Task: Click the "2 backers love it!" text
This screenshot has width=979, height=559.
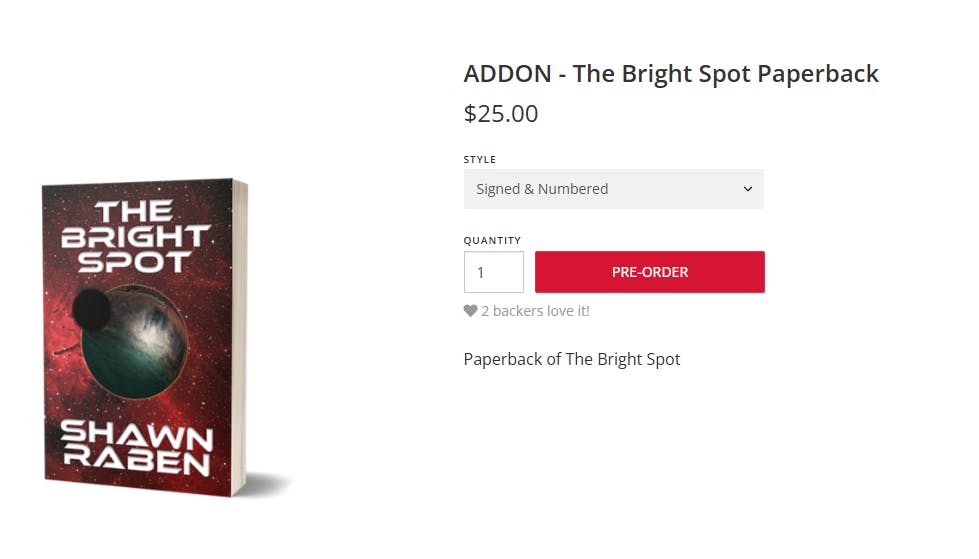Action: (x=535, y=311)
